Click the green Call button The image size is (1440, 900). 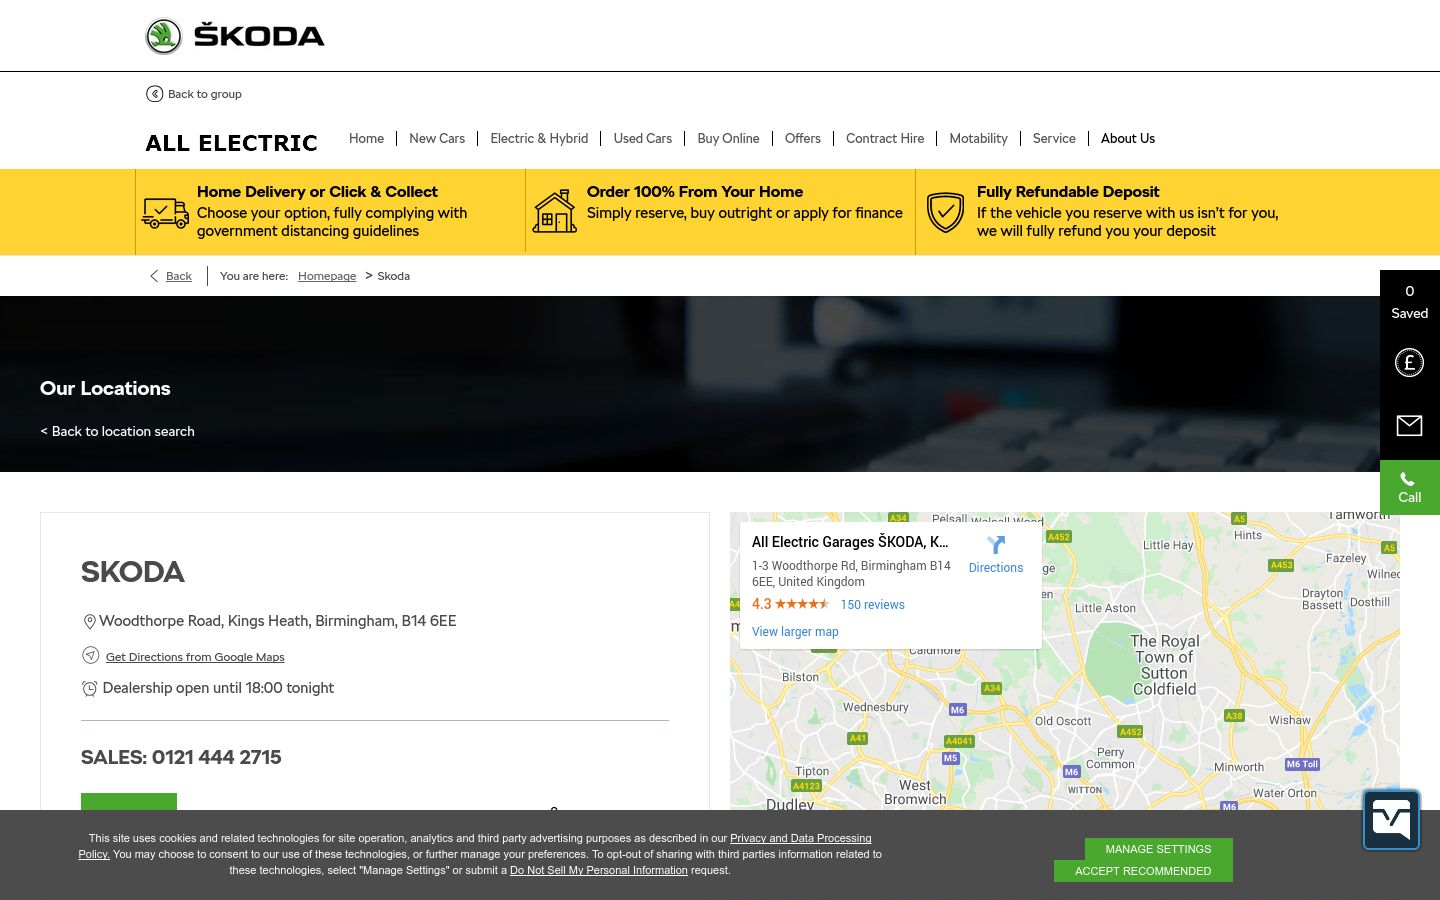point(1410,487)
